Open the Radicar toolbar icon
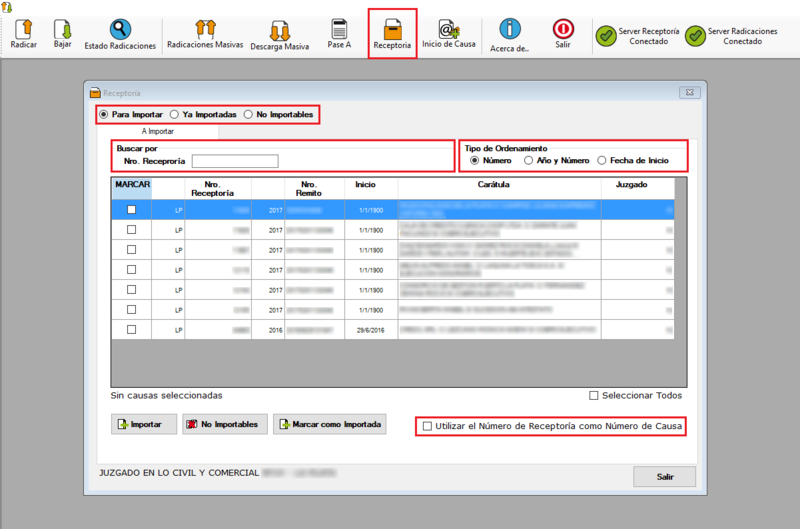This screenshot has height=529, width=800. [x=23, y=30]
